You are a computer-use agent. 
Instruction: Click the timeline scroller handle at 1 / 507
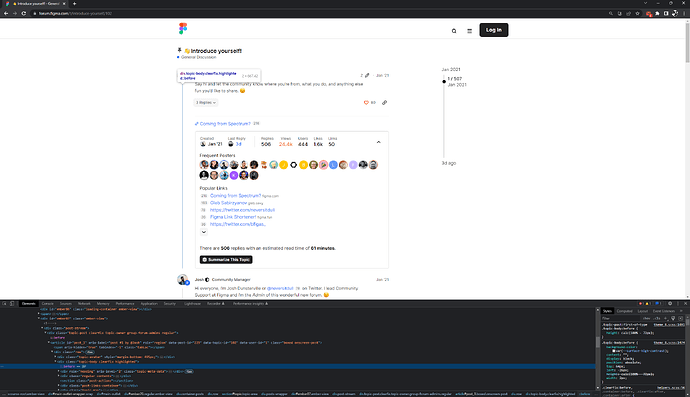444,81
